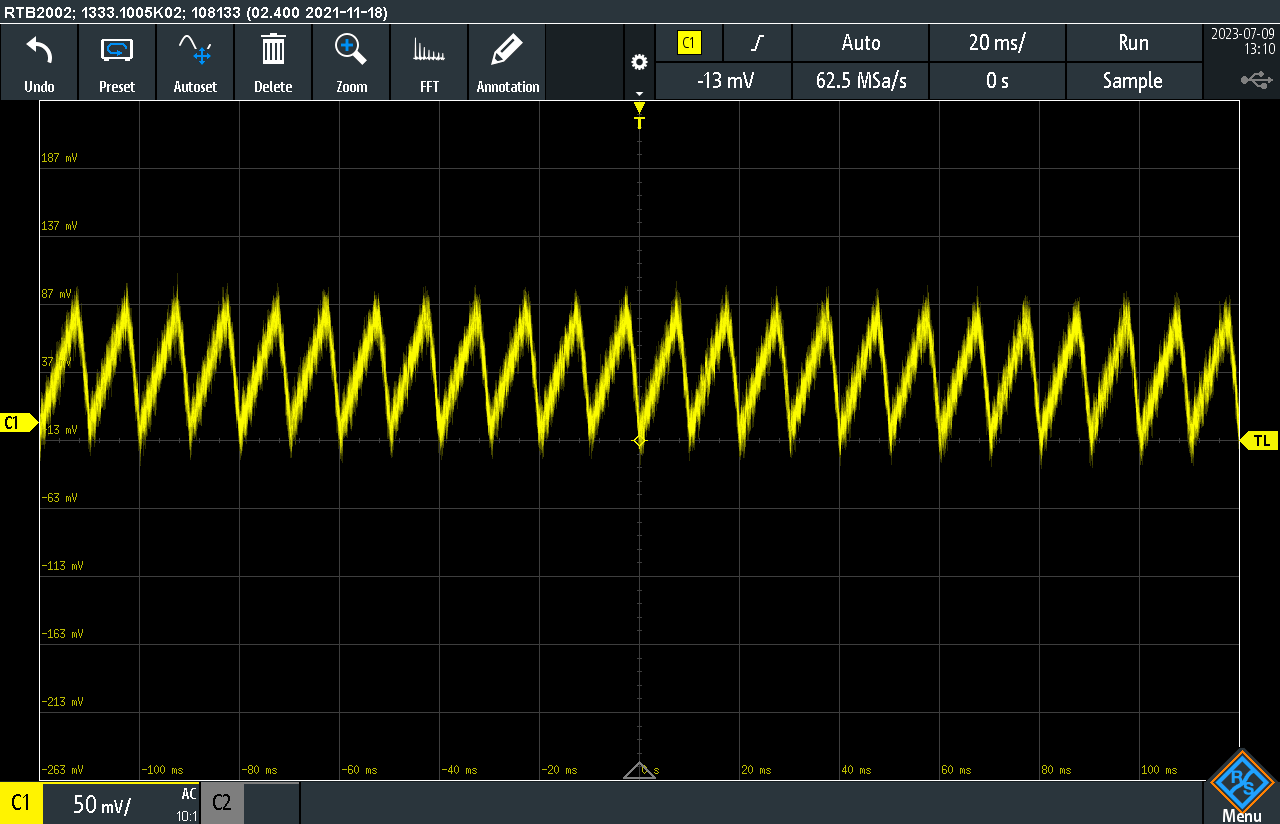This screenshot has width=1280, height=824.
Task: Click the Undo toolbar icon
Action: coord(39,62)
